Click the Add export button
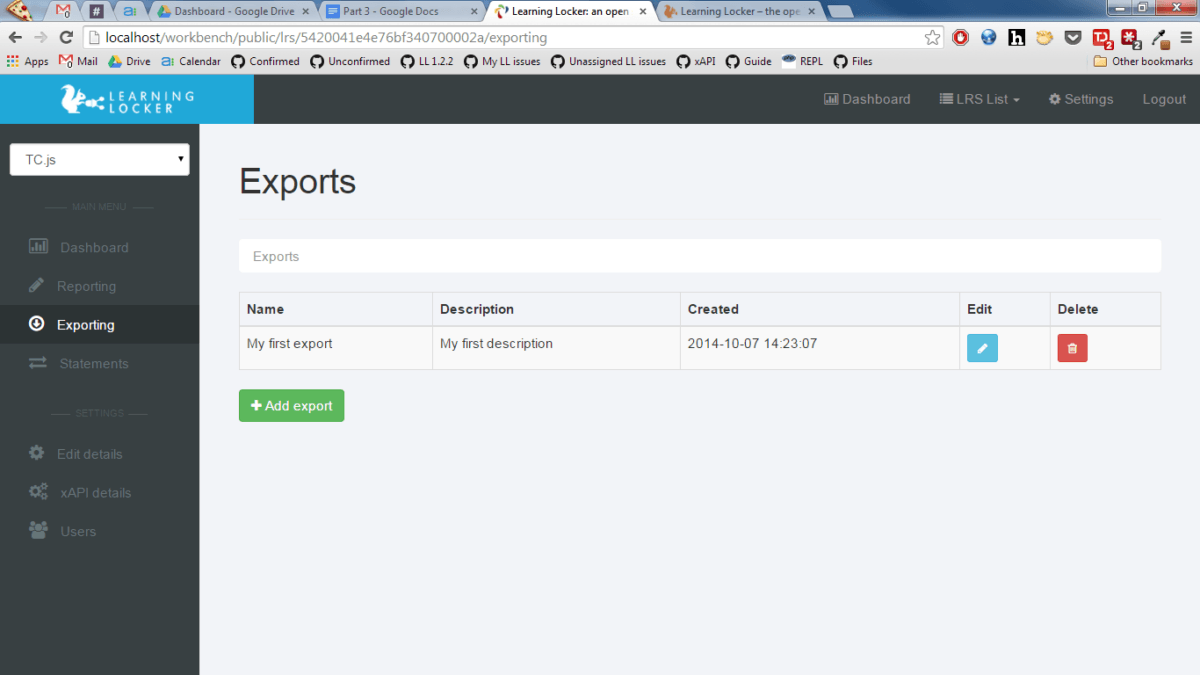 coord(291,405)
